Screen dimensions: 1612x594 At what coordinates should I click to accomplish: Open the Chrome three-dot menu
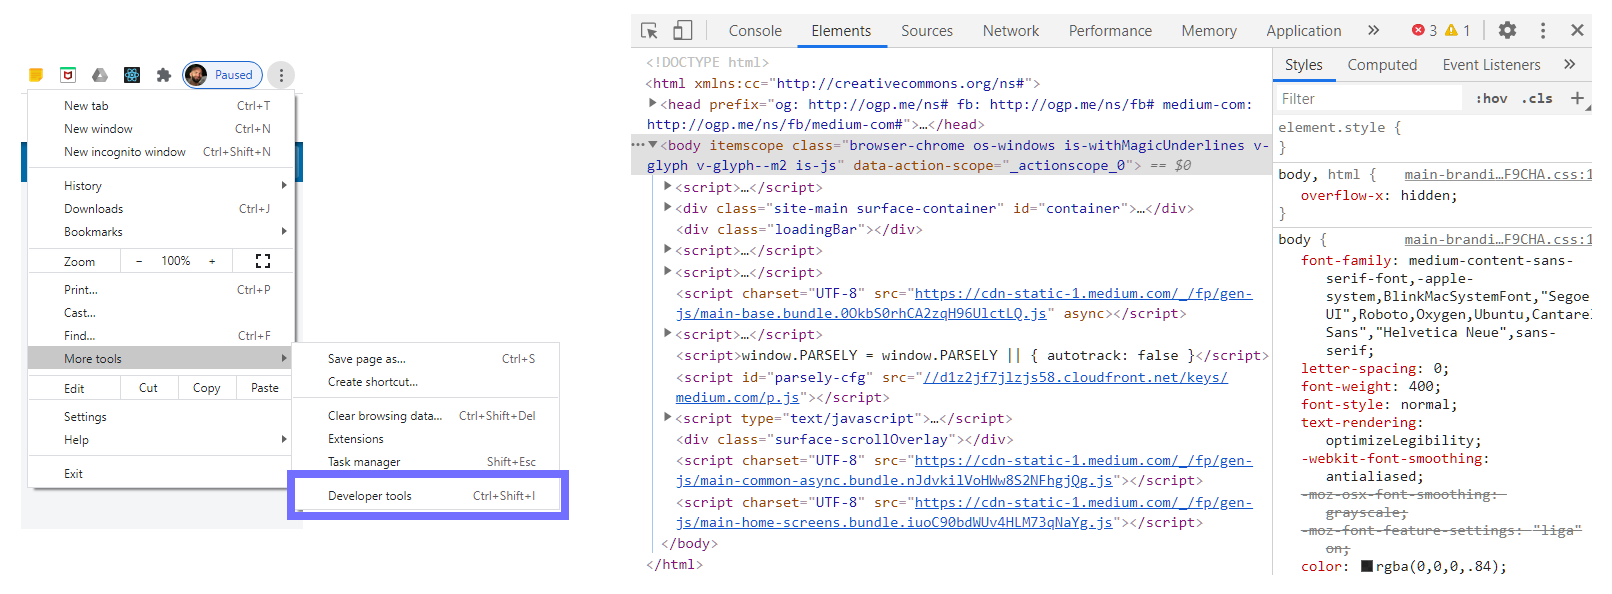281,75
